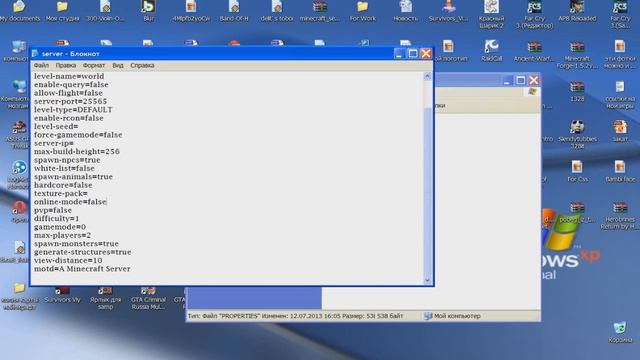This screenshot has width=640, height=360.
Task: Open the Справка menu in Notepad
Action: [x=142, y=65]
